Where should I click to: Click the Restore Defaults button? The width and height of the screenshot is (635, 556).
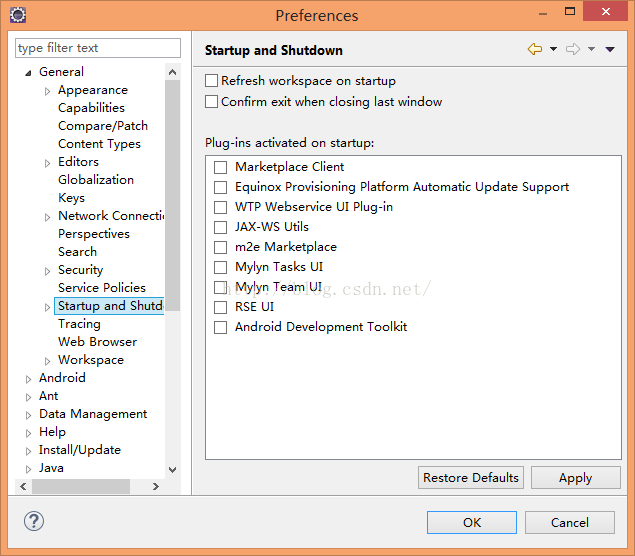(x=471, y=477)
